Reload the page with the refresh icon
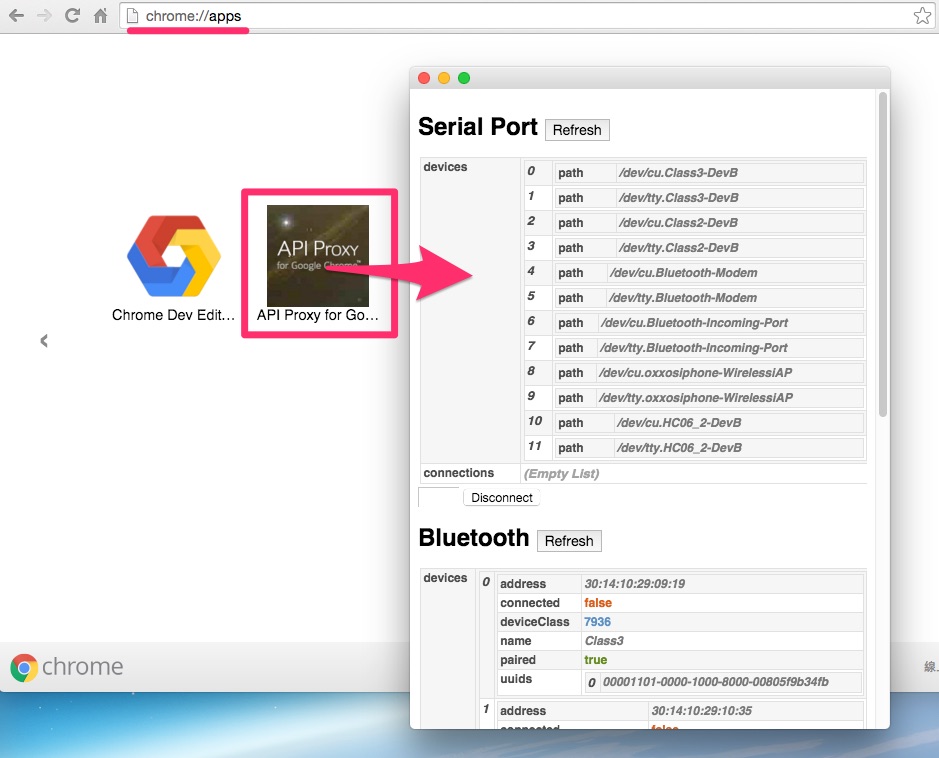 (72, 16)
